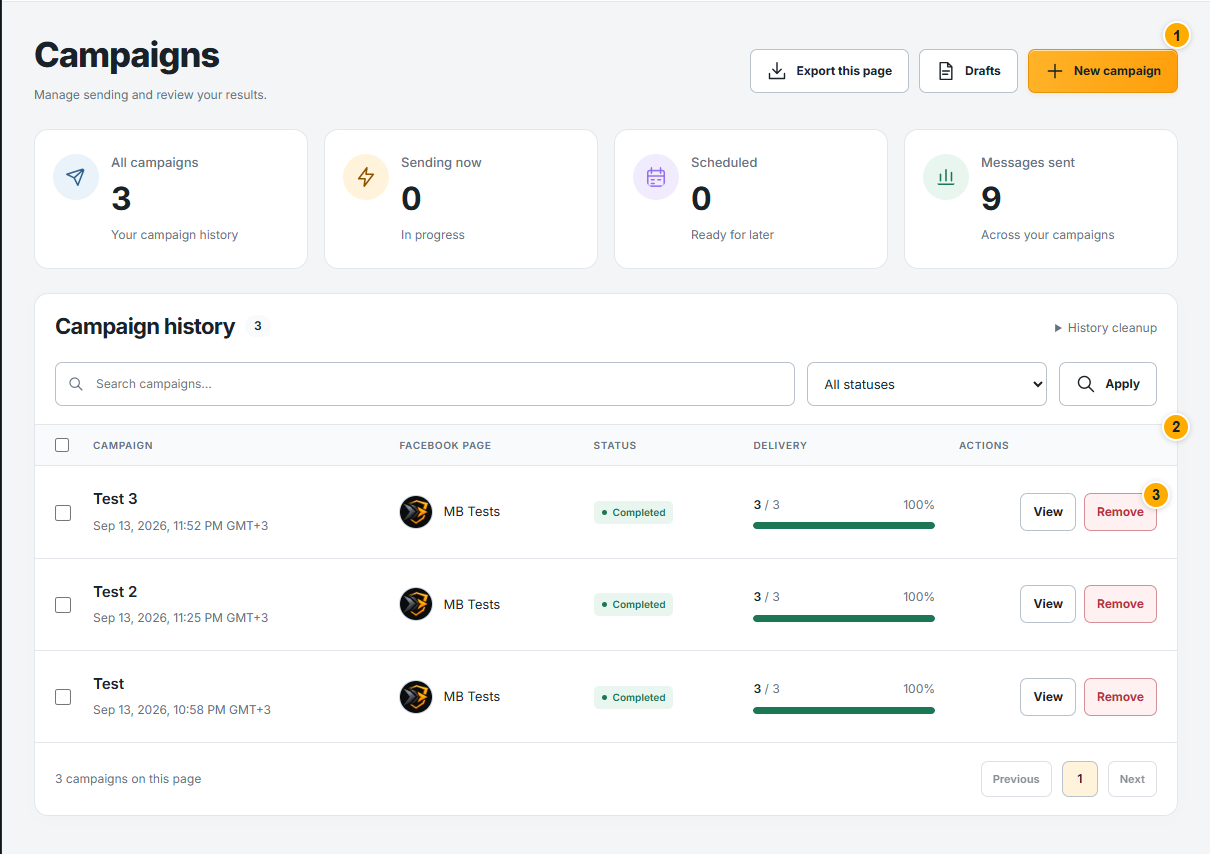
Task: Check the box for the 10:58 PM Test campaign
Action: click(x=63, y=697)
